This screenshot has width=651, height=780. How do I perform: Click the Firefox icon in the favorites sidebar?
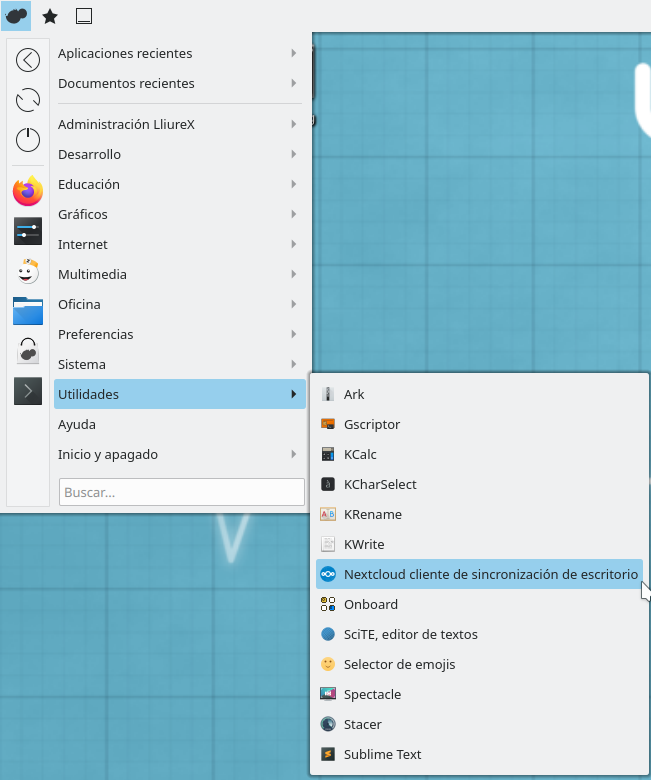[x=28, y=190]
